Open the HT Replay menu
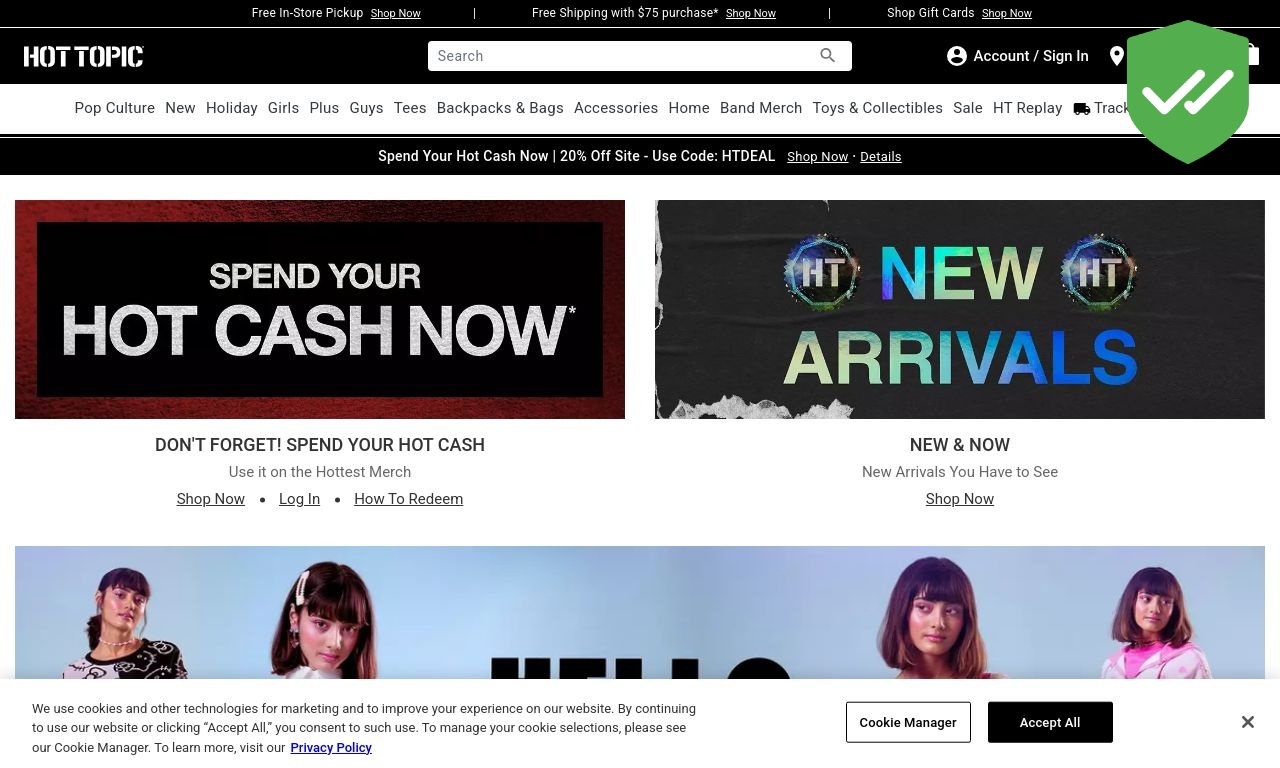This screenshot has width=1280, height=768. coord(1027,109)
